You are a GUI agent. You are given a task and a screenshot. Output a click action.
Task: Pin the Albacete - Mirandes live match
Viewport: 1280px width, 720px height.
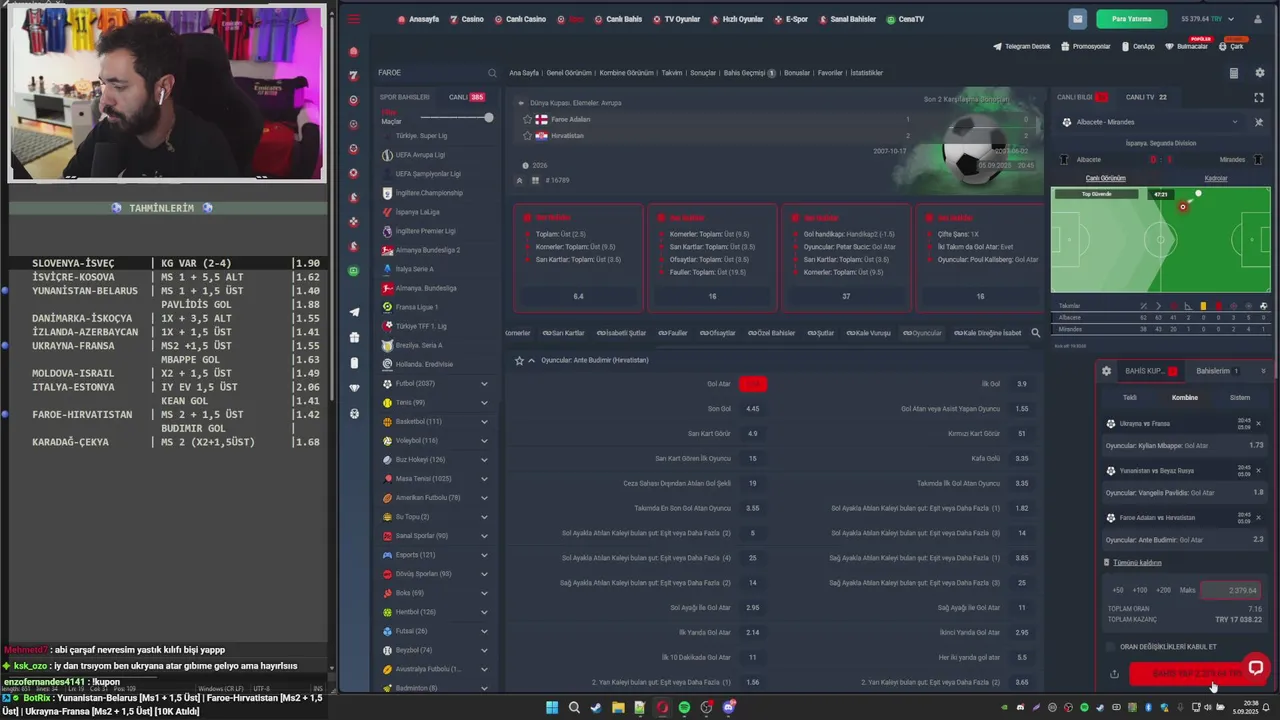(1258, 122)
